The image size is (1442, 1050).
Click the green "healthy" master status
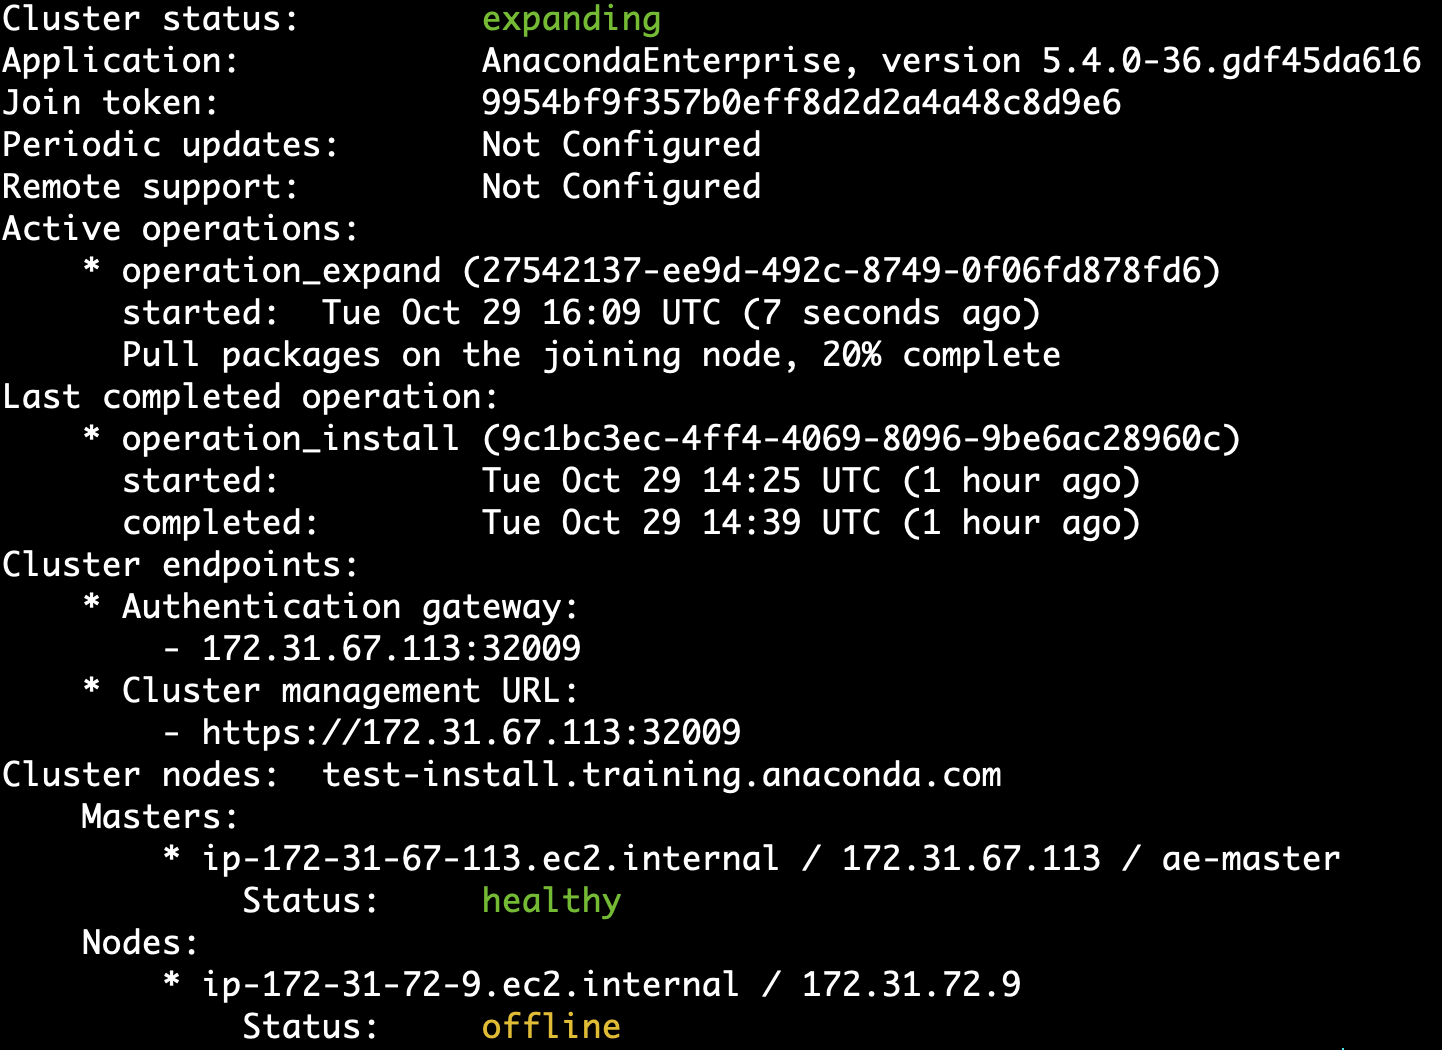551,901
